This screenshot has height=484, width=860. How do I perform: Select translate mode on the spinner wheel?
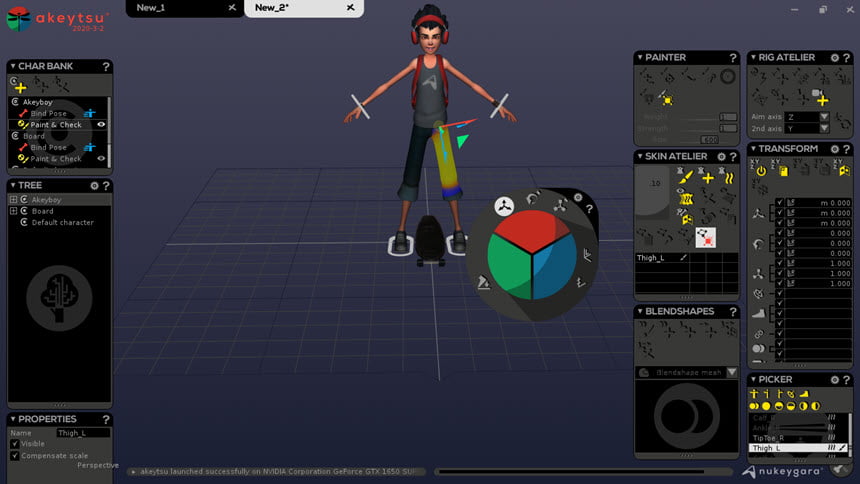tap(503, 206)
